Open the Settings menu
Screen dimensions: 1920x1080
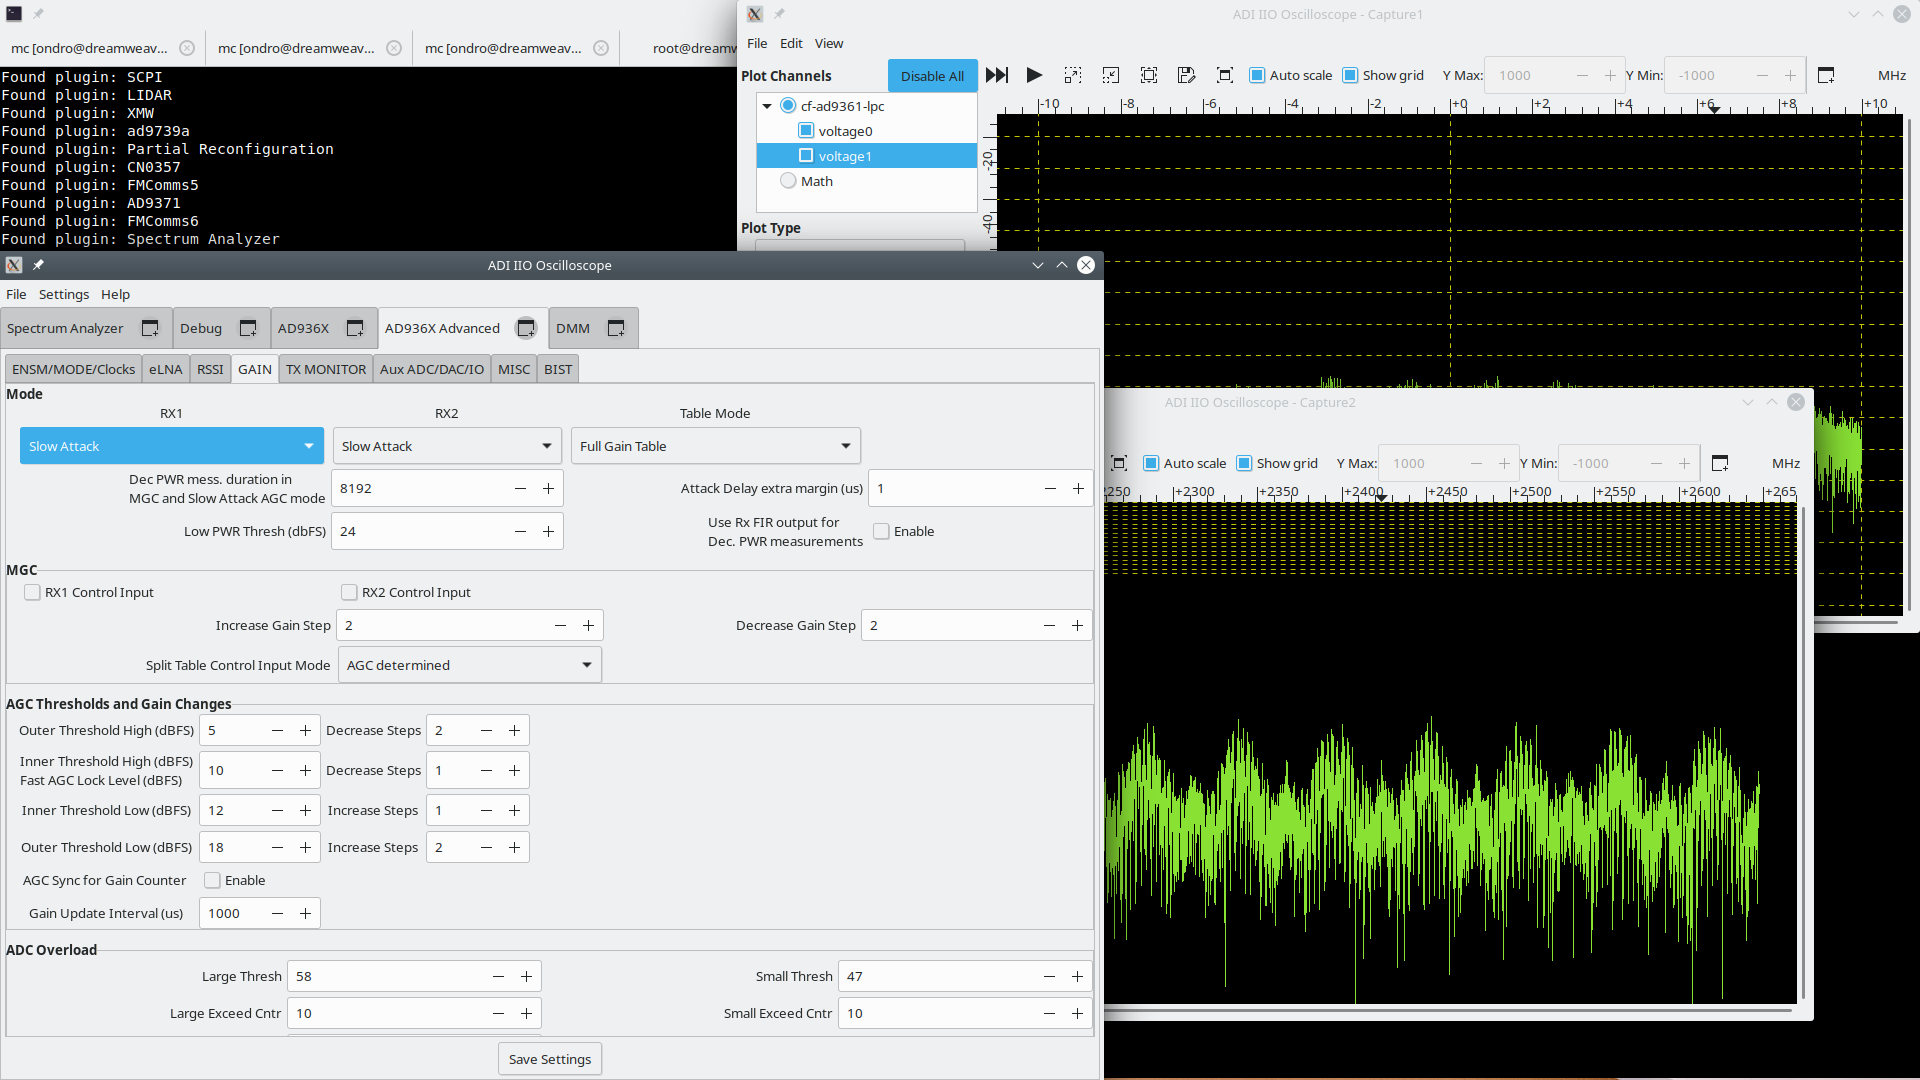click(x=64, y=294)
